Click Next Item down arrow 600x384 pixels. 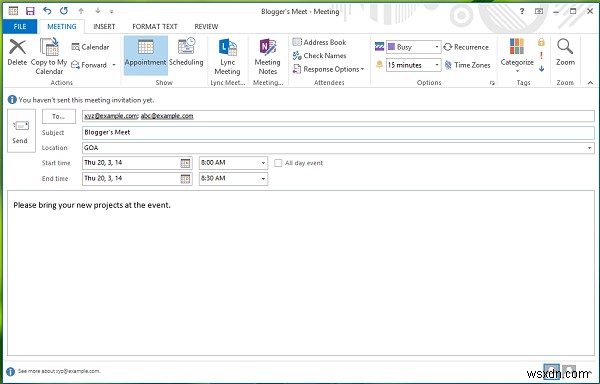[98, 11]
